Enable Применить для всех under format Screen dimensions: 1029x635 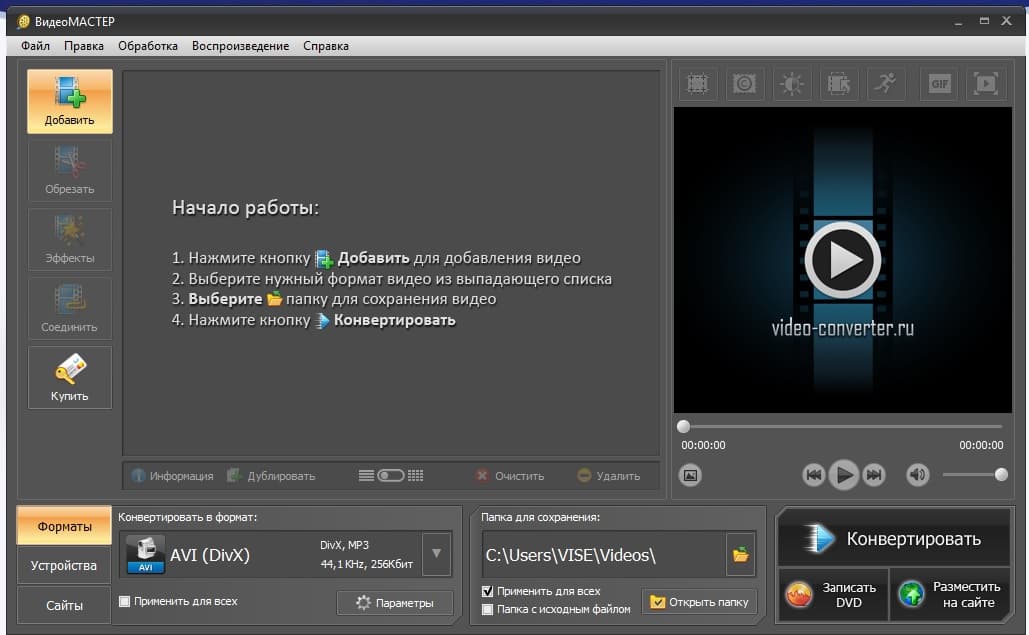(125, 601)
